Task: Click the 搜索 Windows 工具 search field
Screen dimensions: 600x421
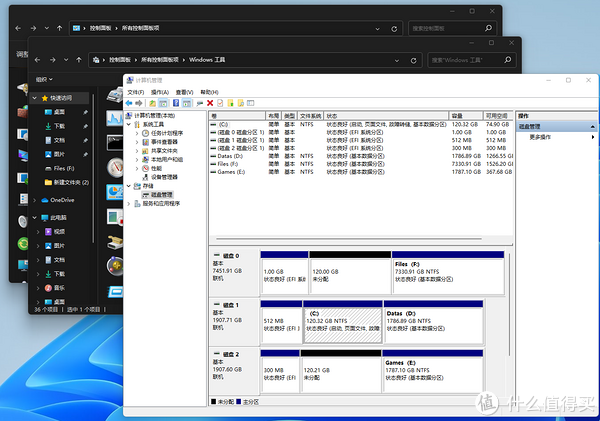Action: pos(471,60)
